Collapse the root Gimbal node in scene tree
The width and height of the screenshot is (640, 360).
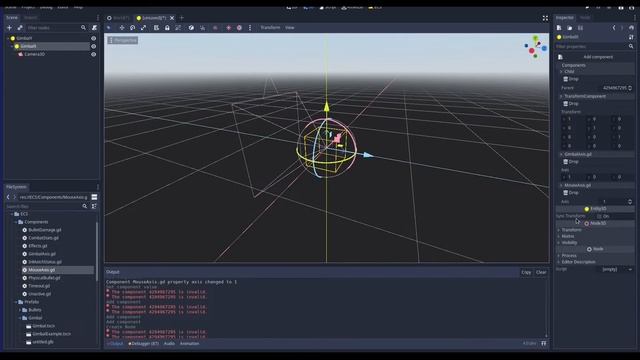tap(8, 38)
